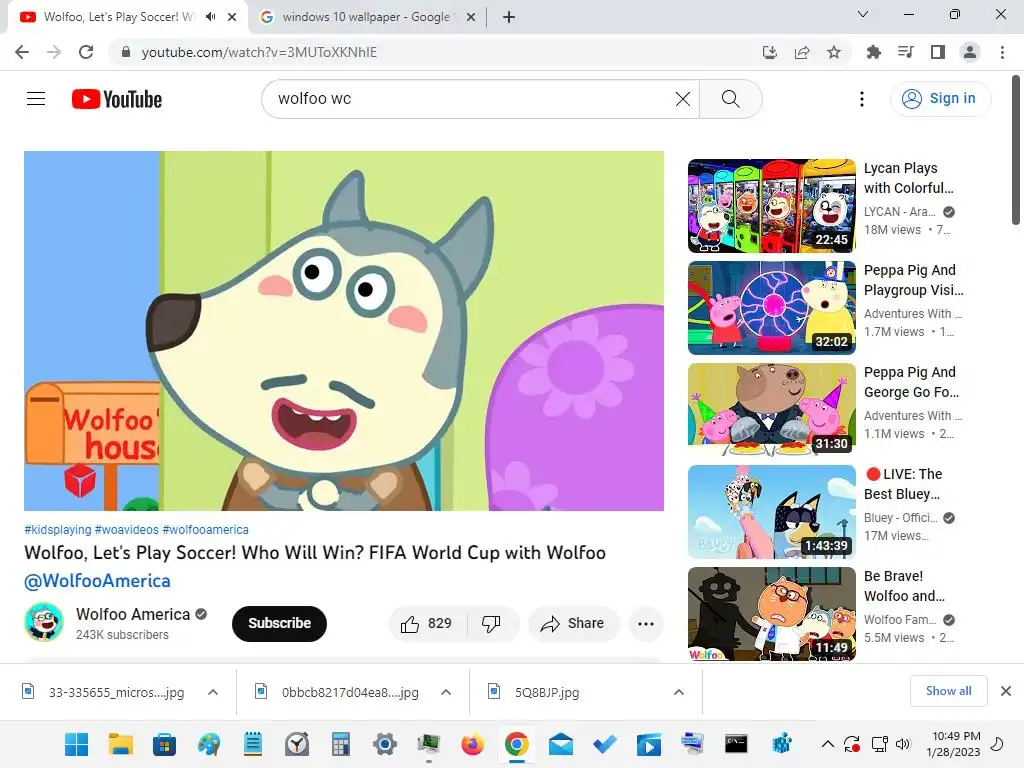
Task: Go to the YouTube home logo
Action: (x=117, y=99)
